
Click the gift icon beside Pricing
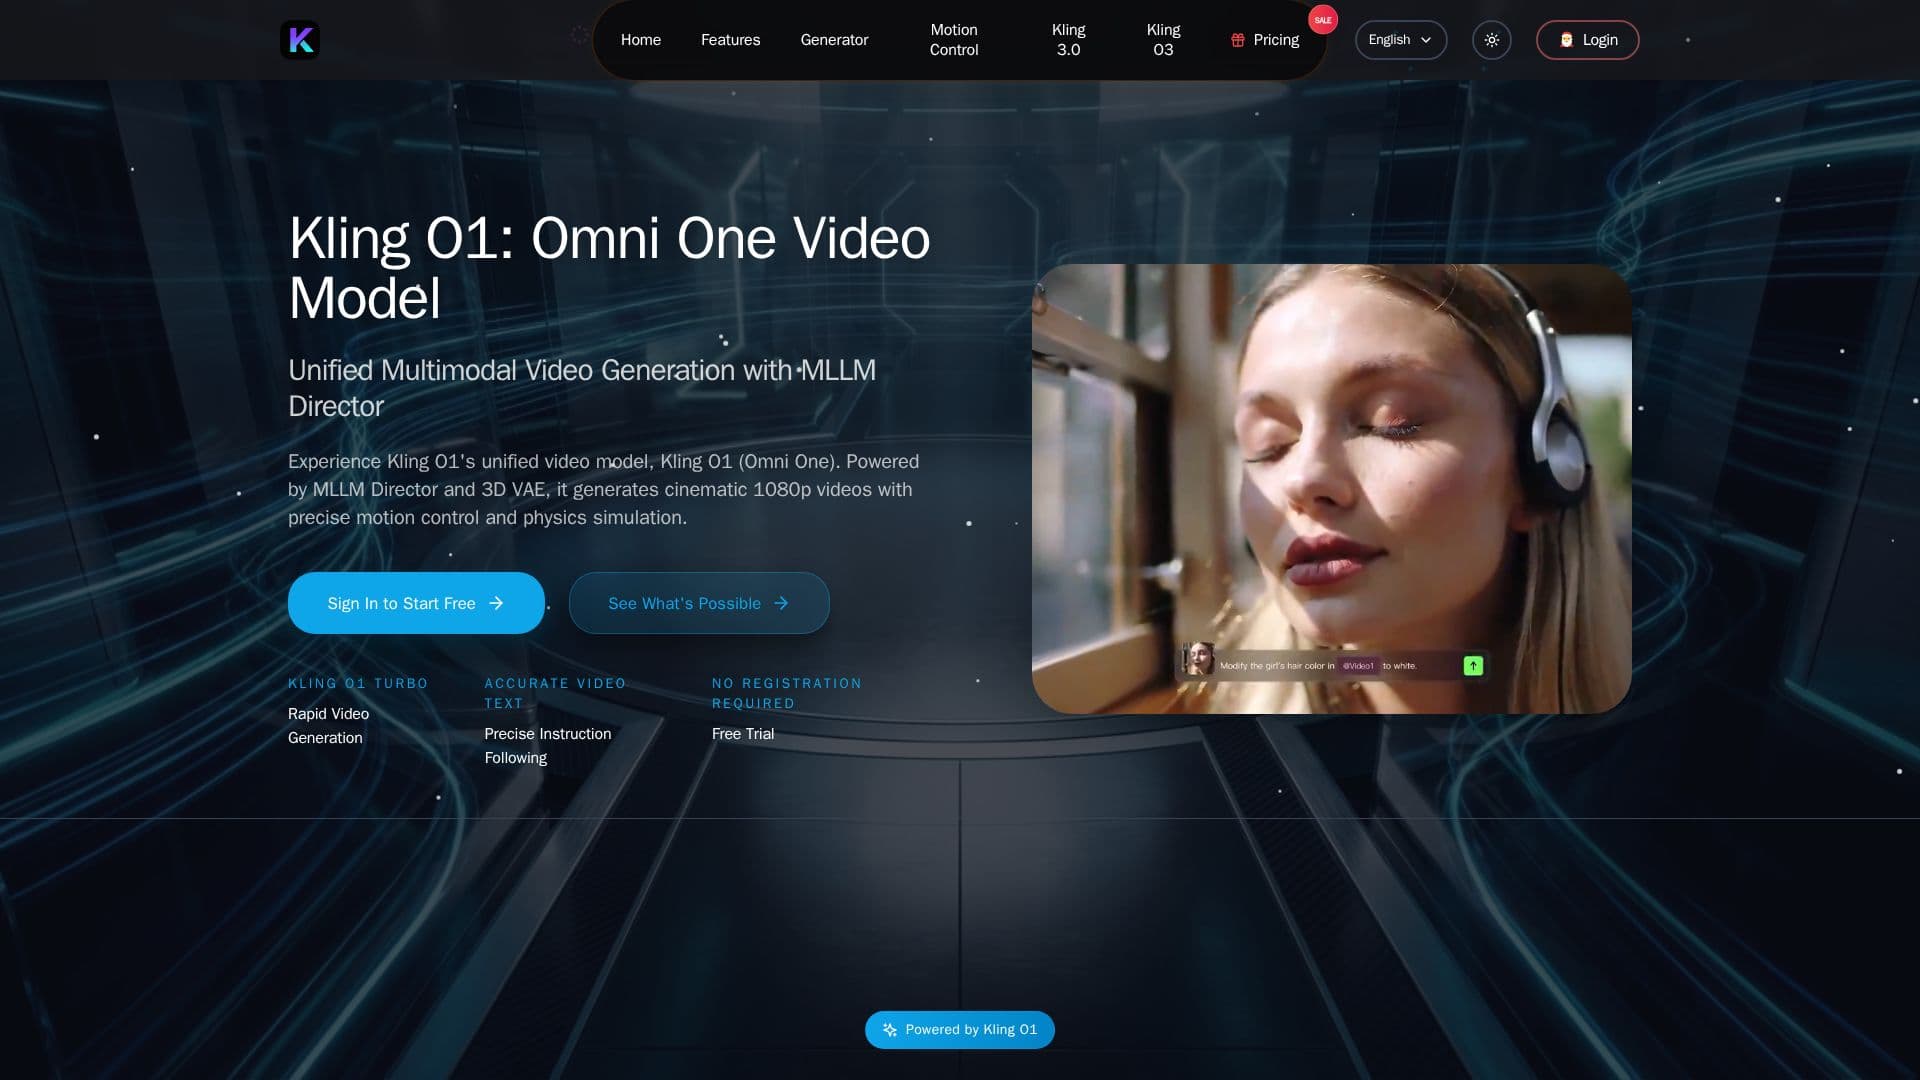click(1238, 40)
